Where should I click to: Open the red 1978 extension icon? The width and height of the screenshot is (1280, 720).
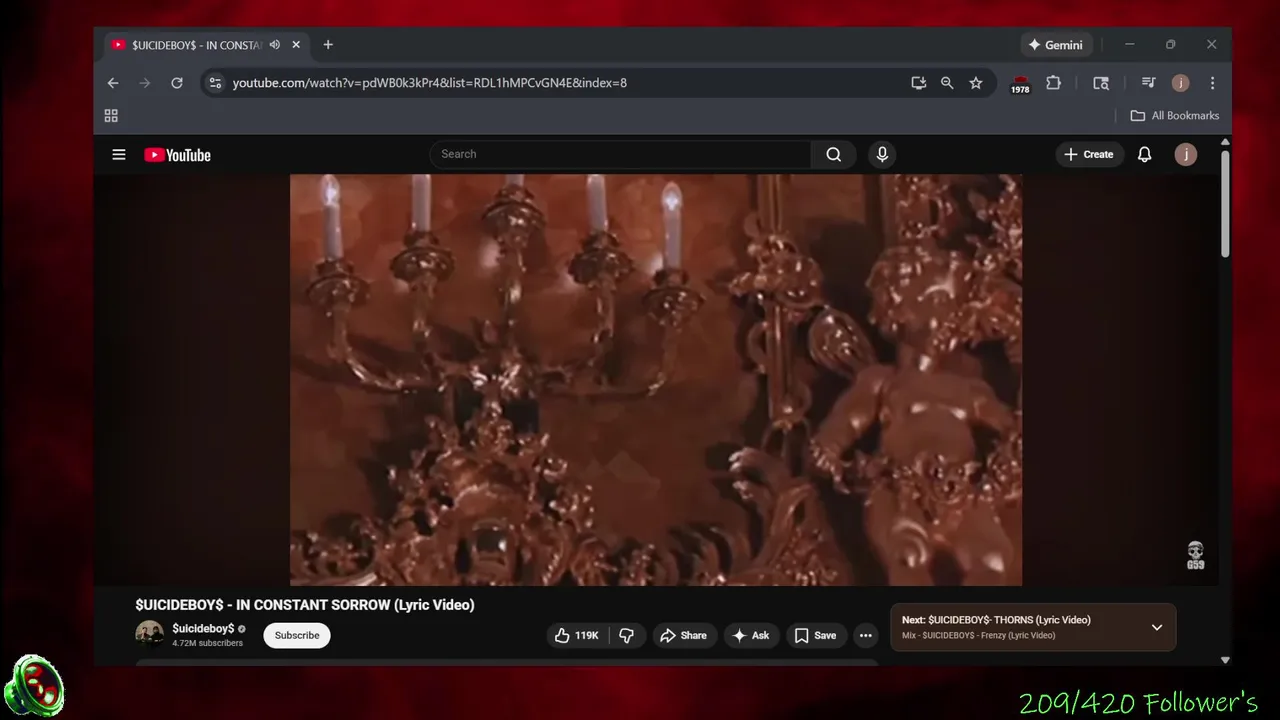pos(1020,84)
